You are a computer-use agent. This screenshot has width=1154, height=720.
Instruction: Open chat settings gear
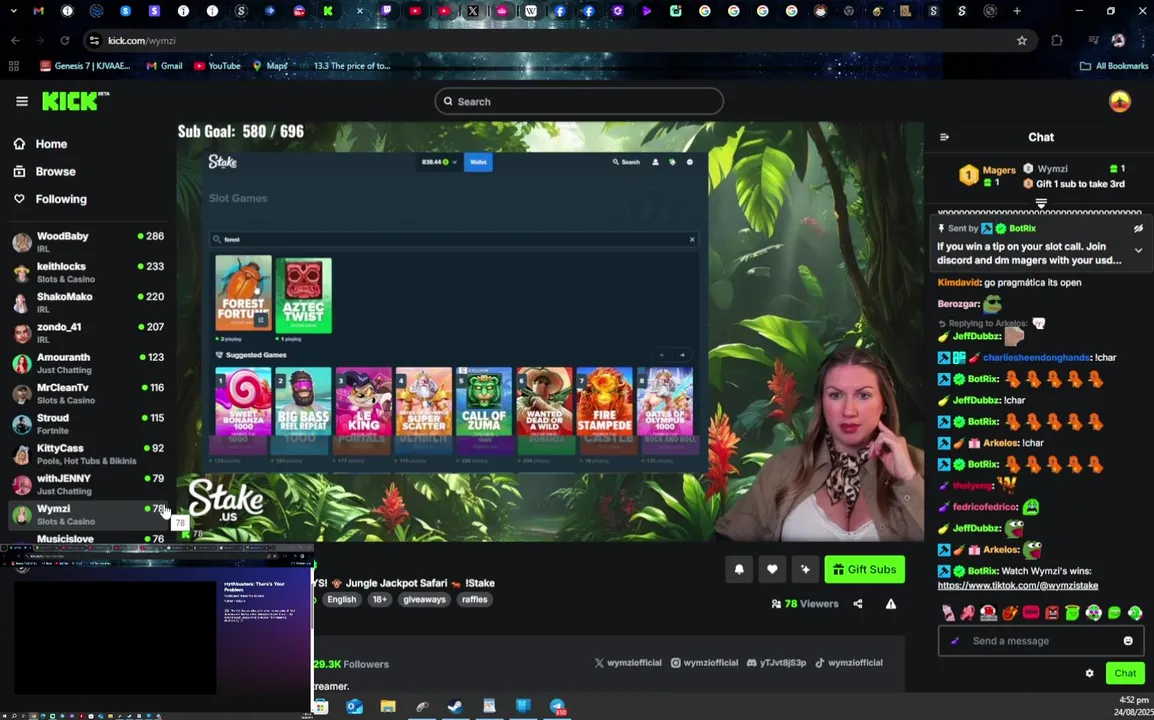click(x=1089, y=673)
